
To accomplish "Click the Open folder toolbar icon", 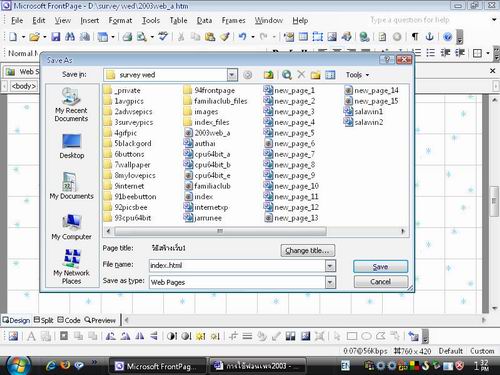I will coord(34,37).
